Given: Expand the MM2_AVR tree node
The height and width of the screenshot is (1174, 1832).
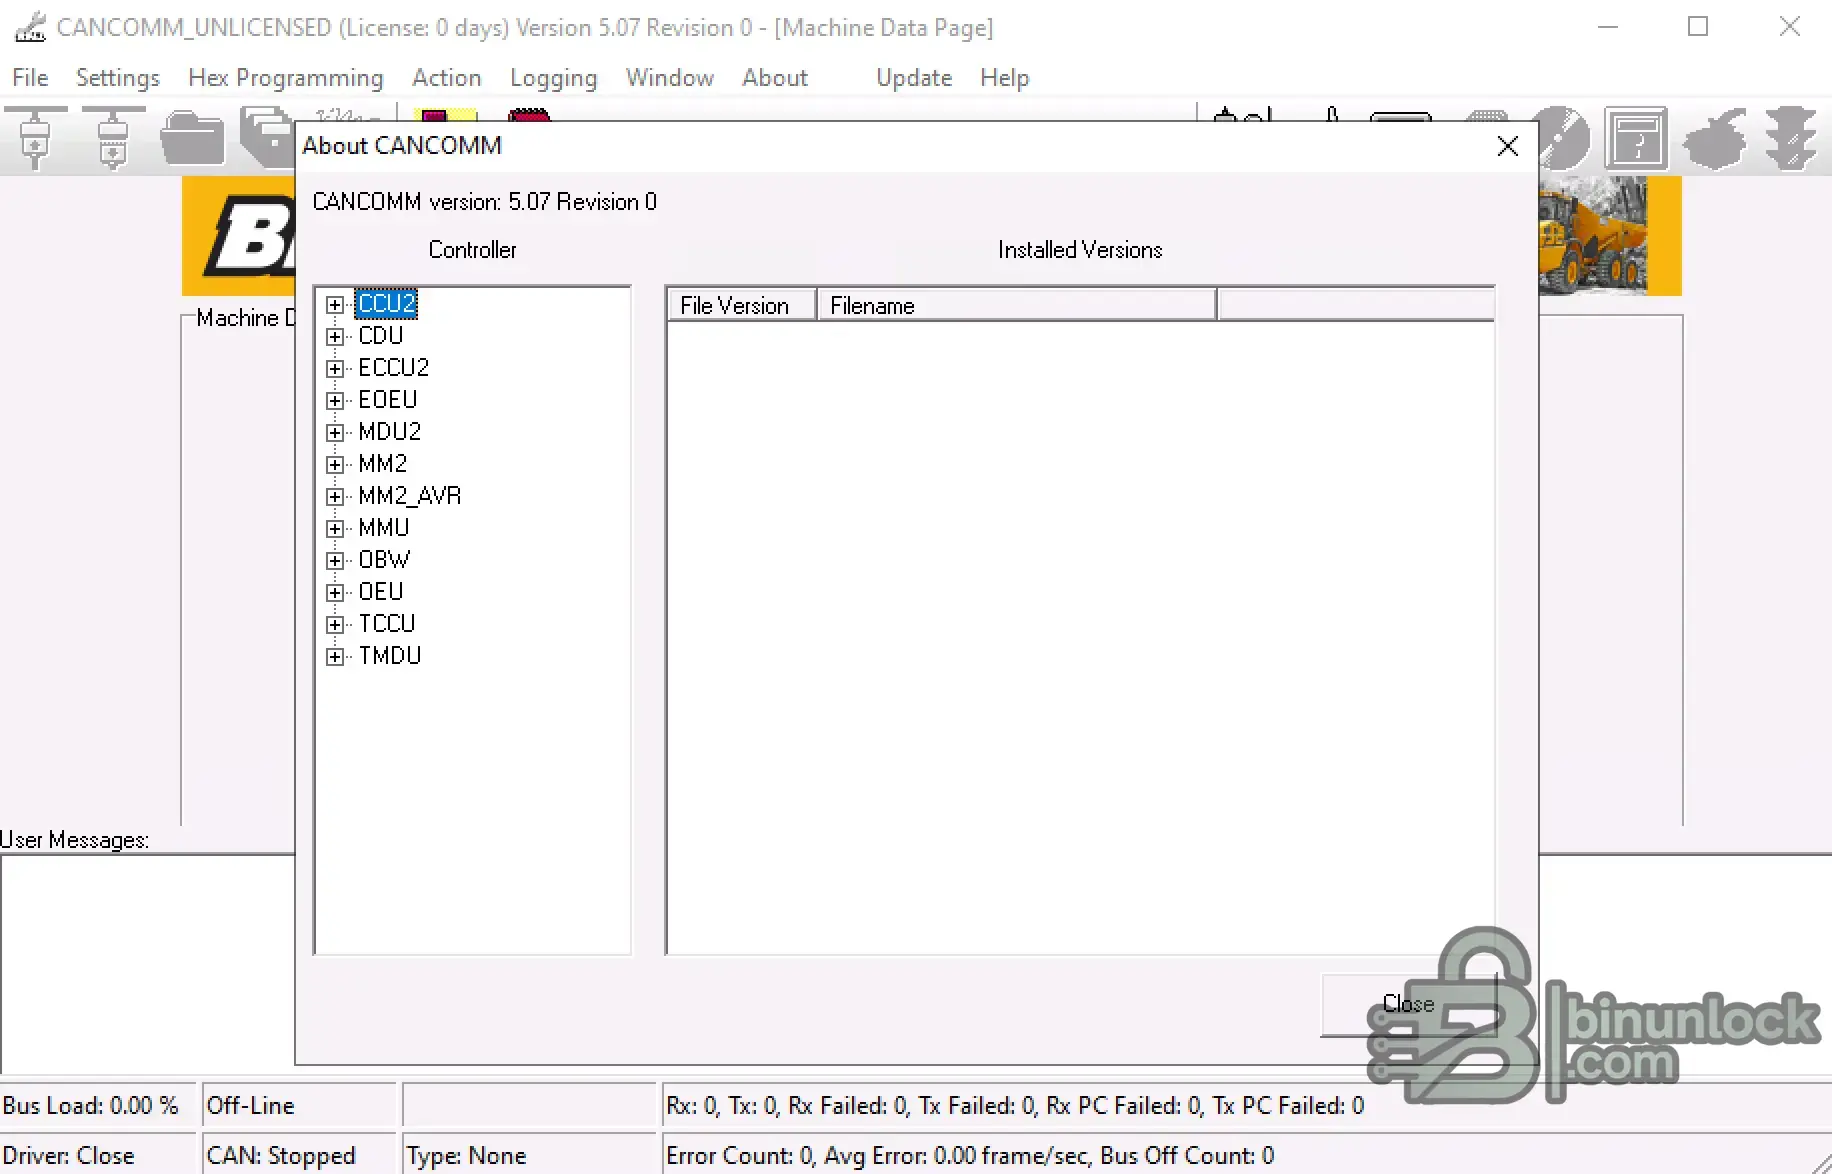Looking at the screenshot, I should click(x=335, y=496).
